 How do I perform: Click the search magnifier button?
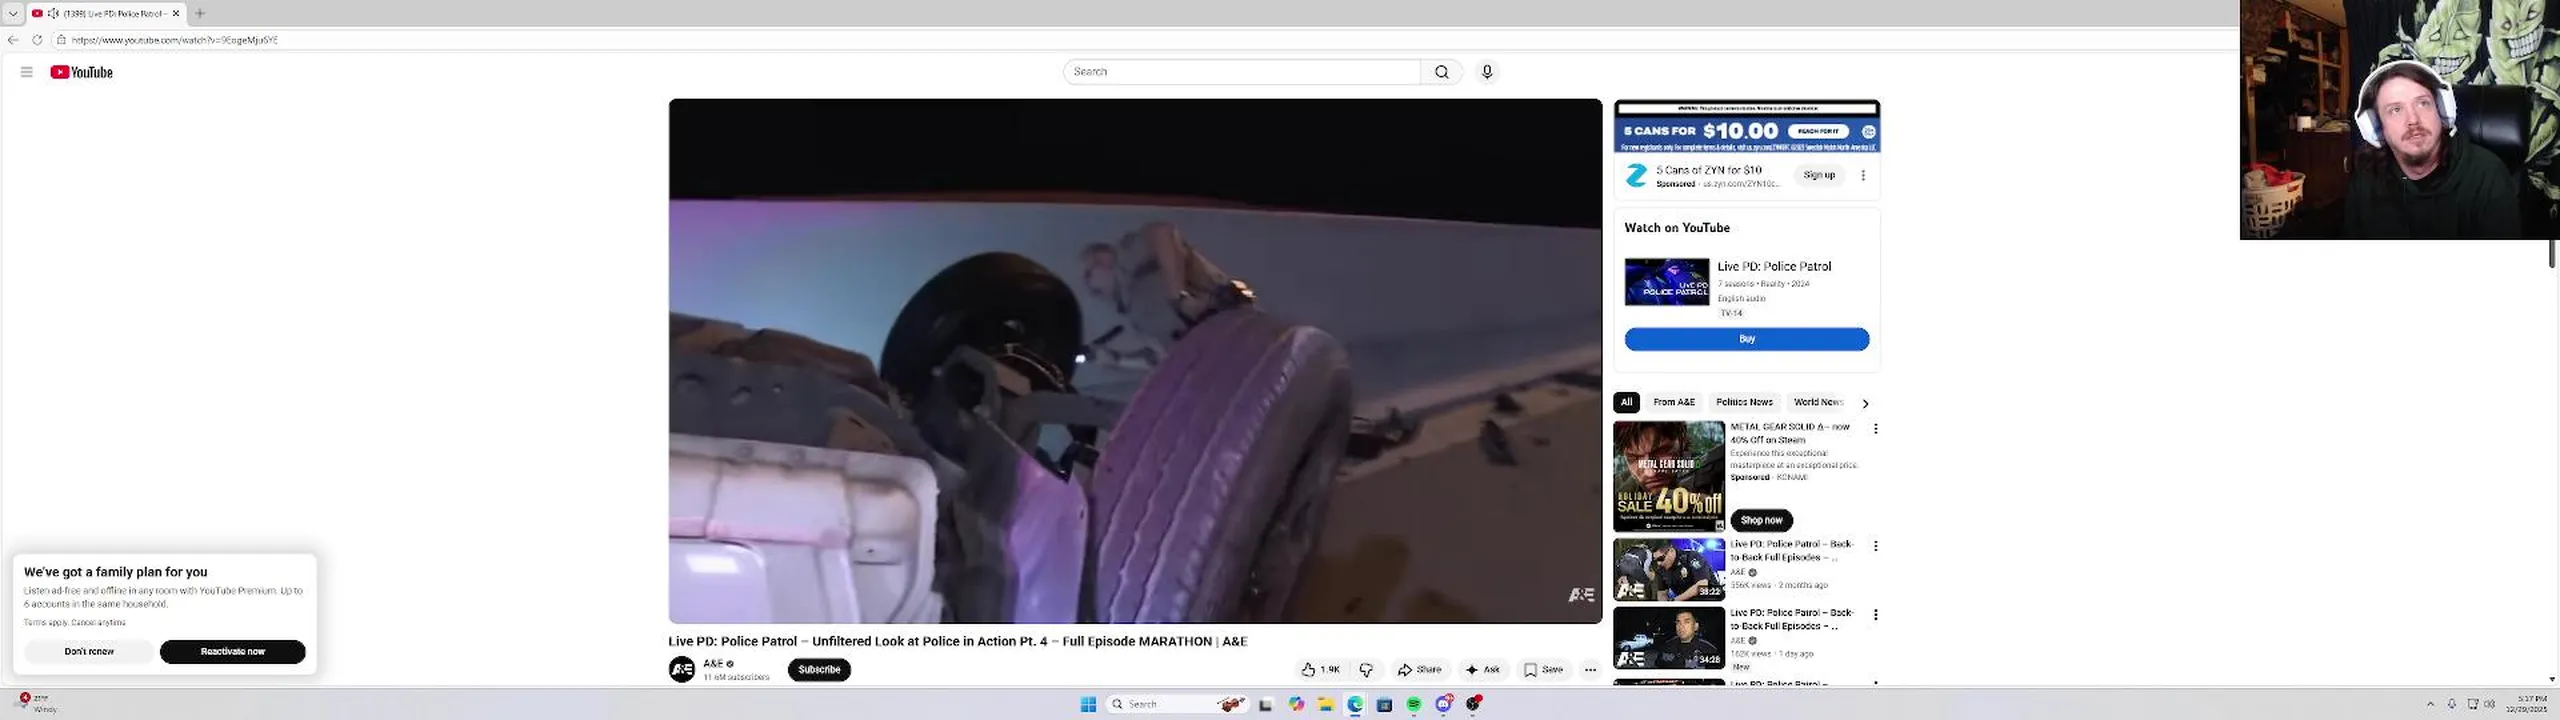coord(1441,72)
